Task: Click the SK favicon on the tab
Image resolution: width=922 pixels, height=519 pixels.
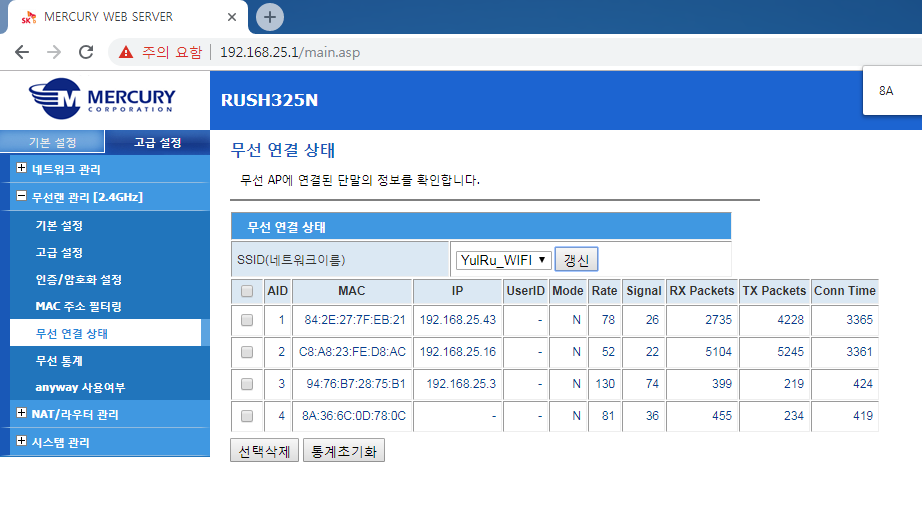Action: [x=29, y=18]
